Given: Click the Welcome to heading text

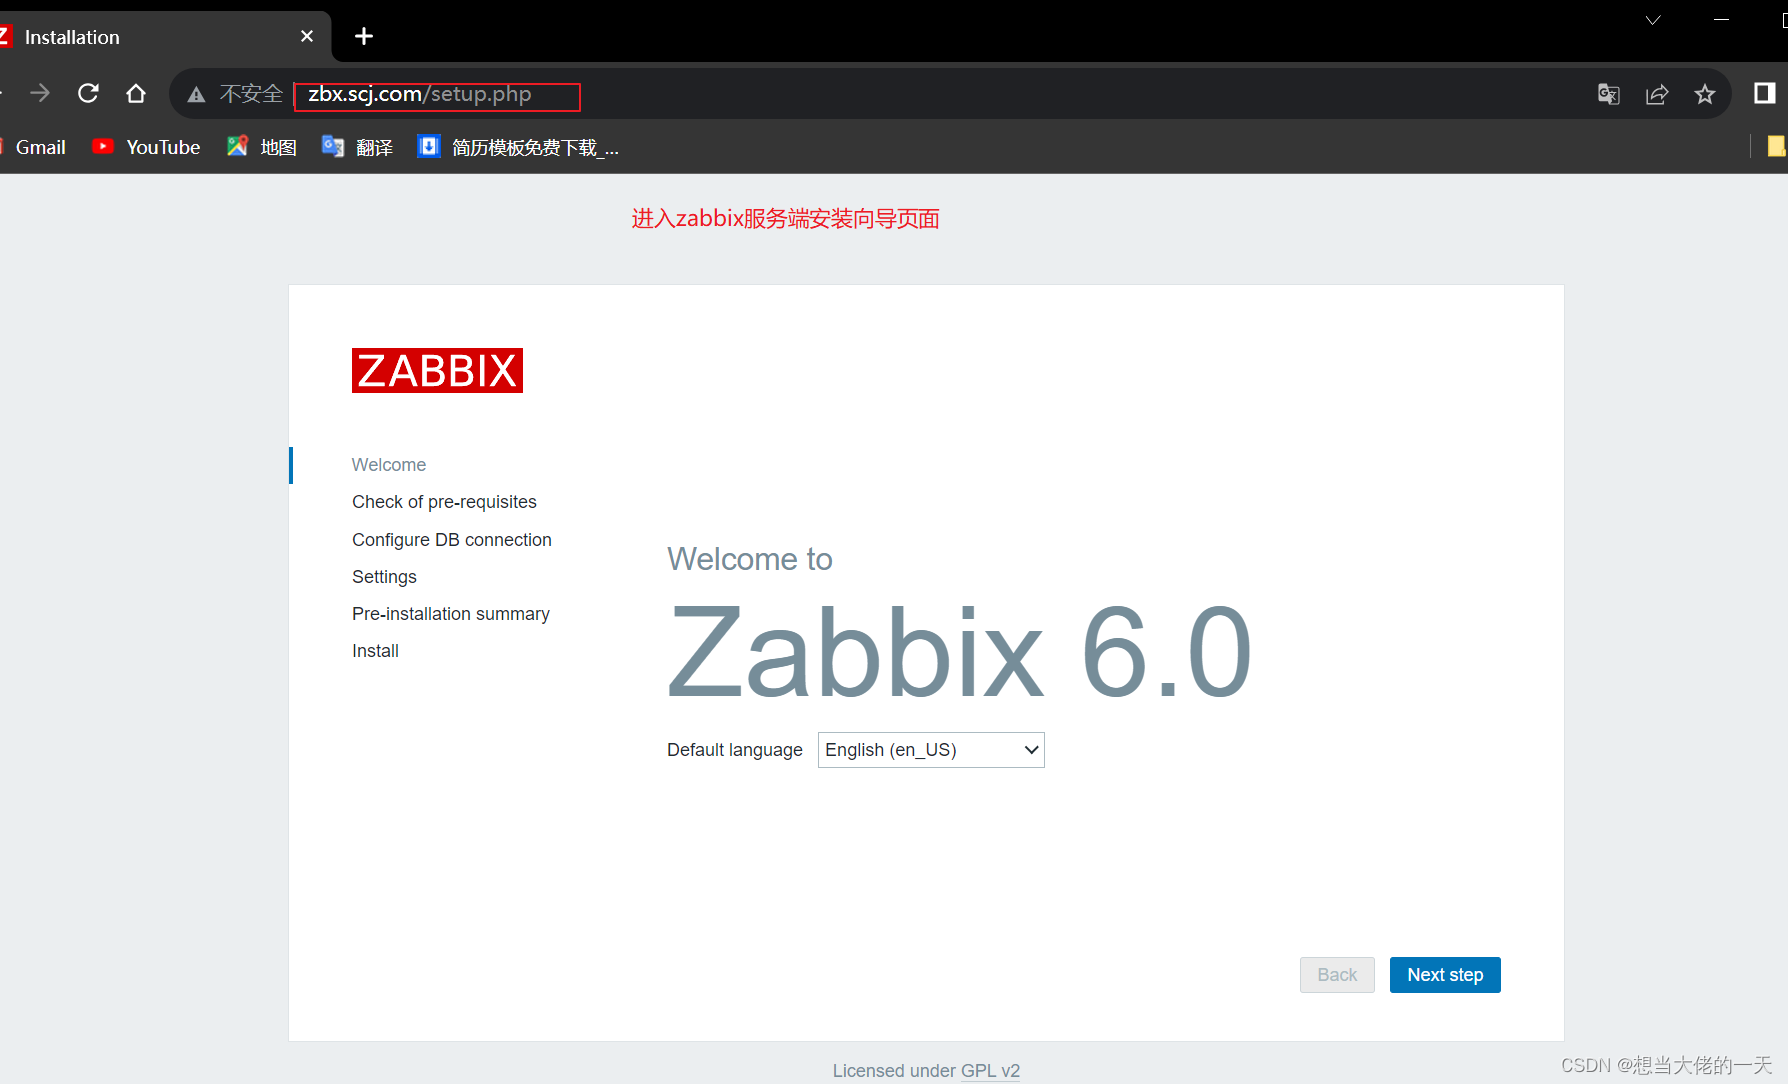Looking at the screenshot, I should click(x=750, y=559).
